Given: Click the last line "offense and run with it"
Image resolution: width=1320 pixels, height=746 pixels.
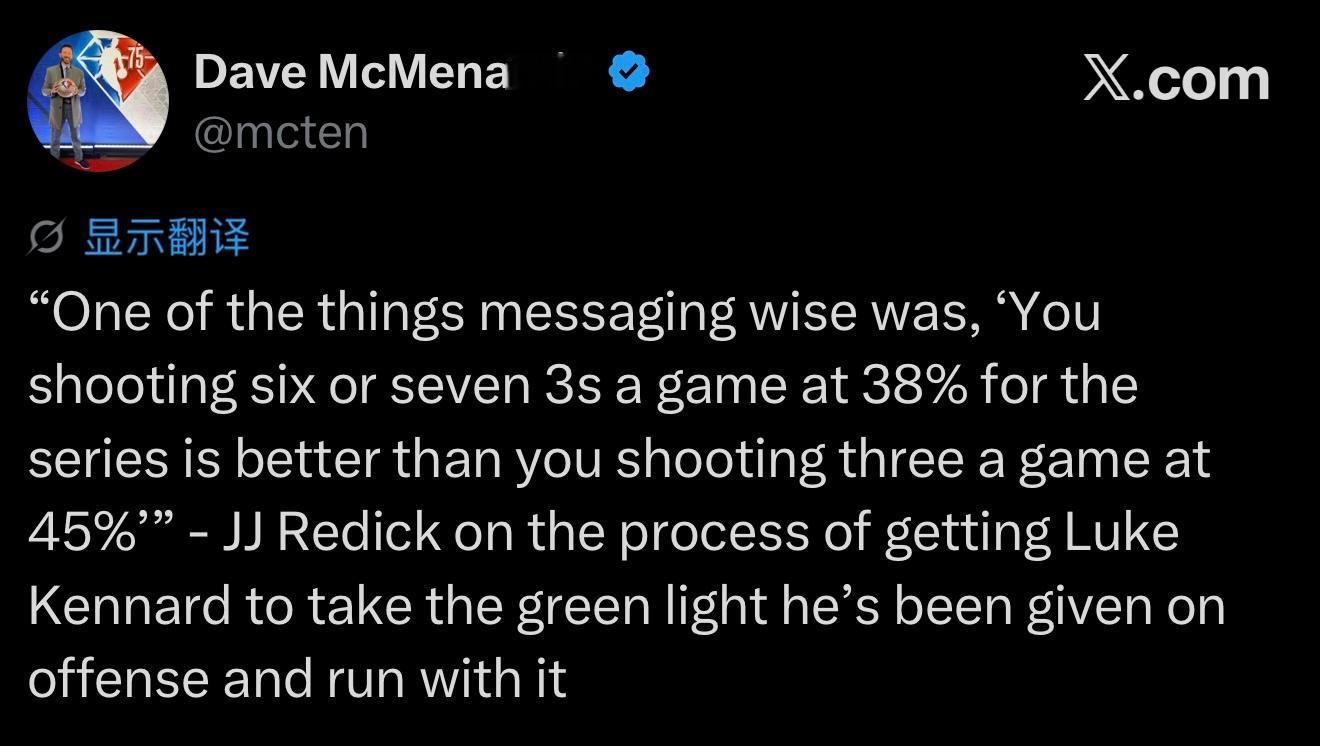Looking at the screenshot, I should click(297, 679).
